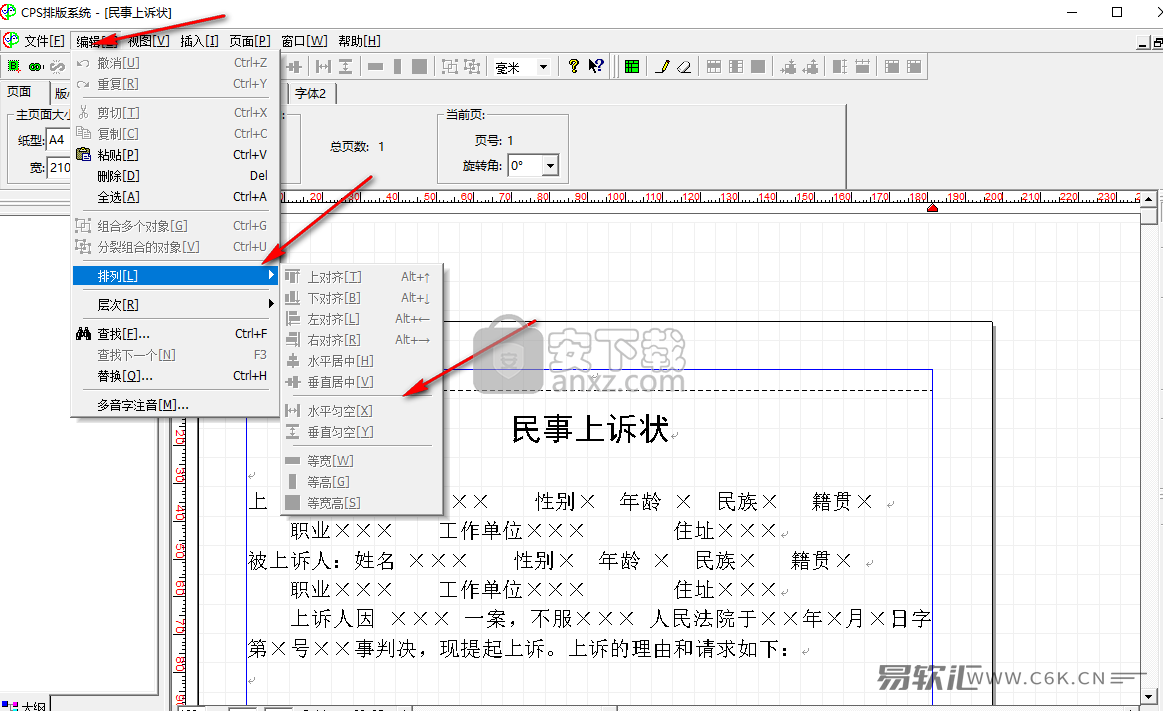The image size is (1163, 711).
Task: Click the horizontal spacing toolbar icon
Action: point(323,67)
